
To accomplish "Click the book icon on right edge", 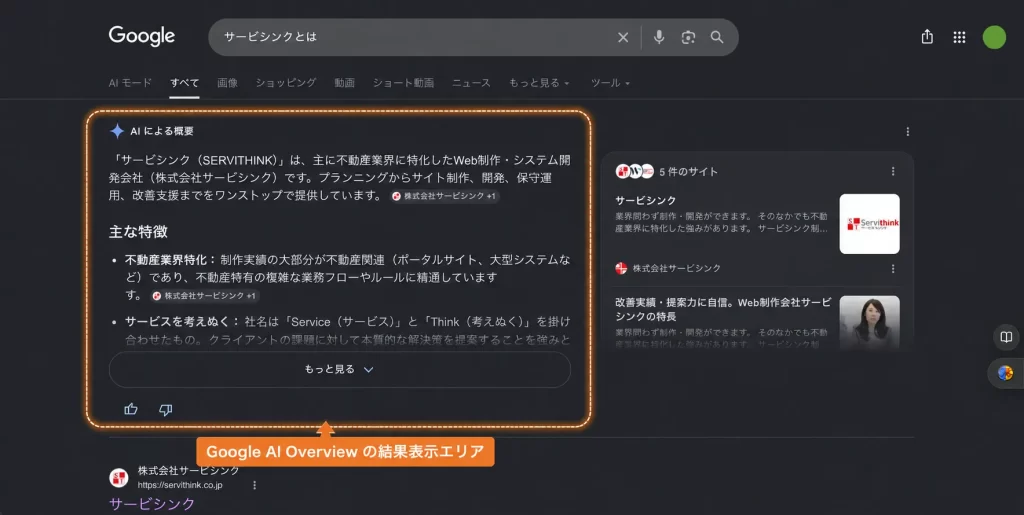I will point(1006,337).
